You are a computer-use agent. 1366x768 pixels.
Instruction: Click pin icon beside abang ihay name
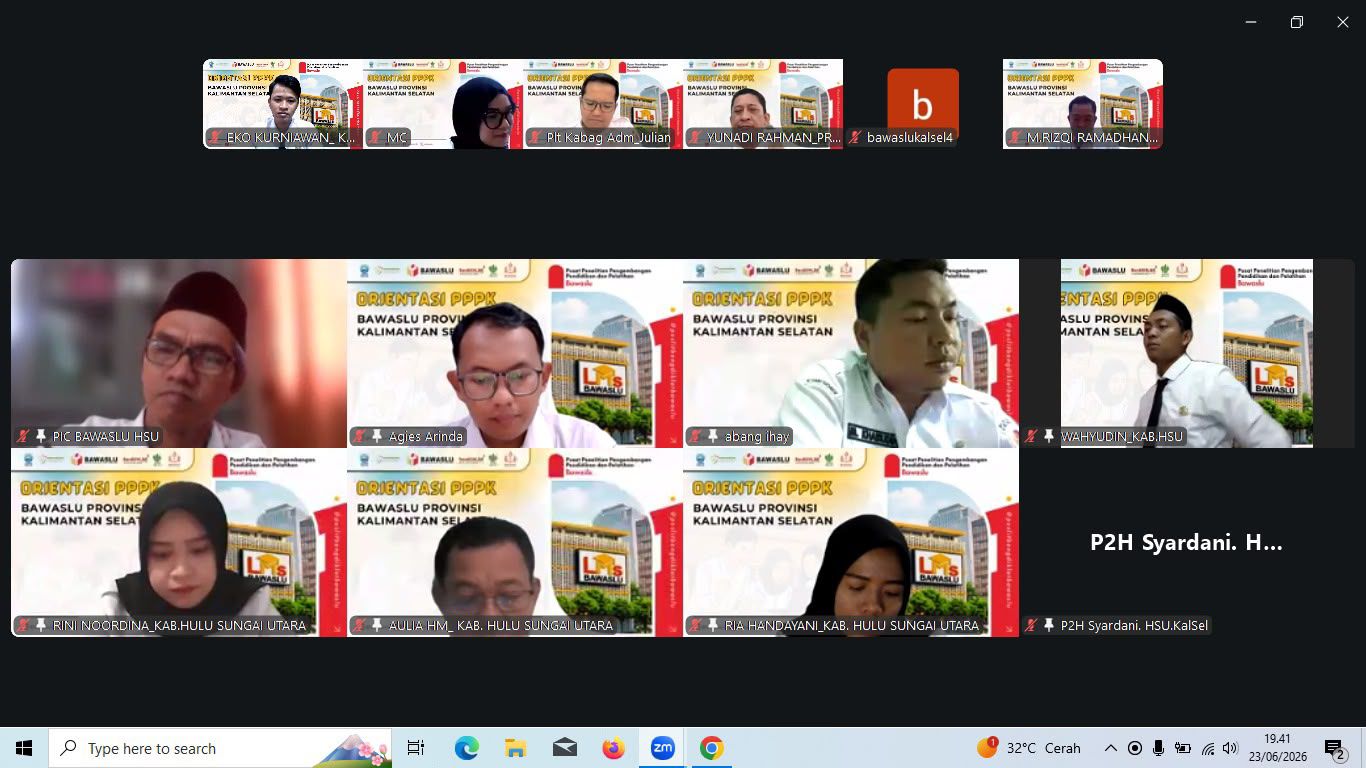[x=713, y=437]
